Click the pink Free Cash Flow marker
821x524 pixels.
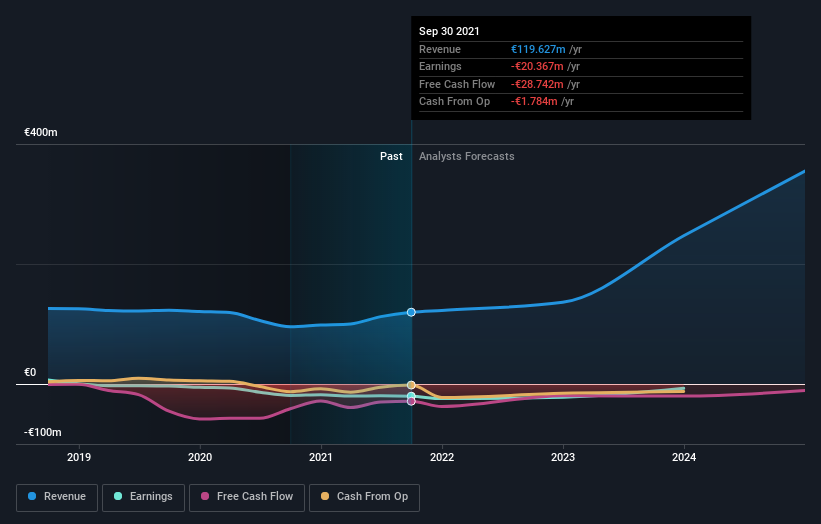click(411, 402)
